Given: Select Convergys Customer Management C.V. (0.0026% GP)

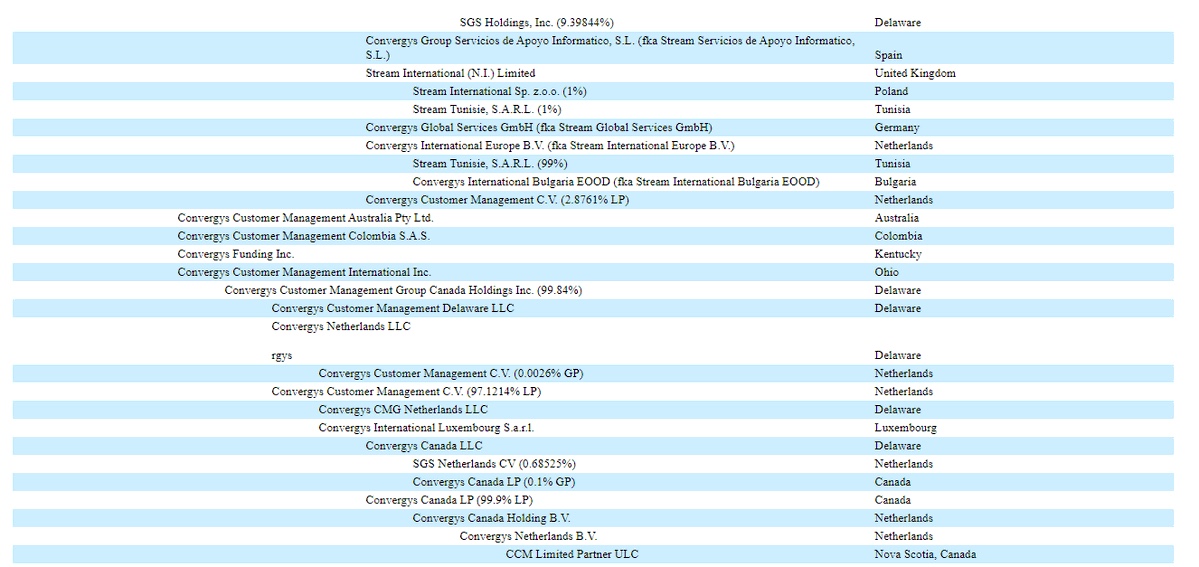Looking at the screenshot, I should (x=452, y=373).
